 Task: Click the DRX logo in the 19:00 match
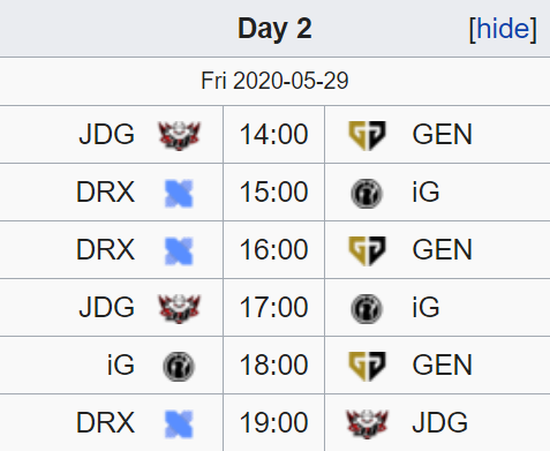tap(179, 424)
